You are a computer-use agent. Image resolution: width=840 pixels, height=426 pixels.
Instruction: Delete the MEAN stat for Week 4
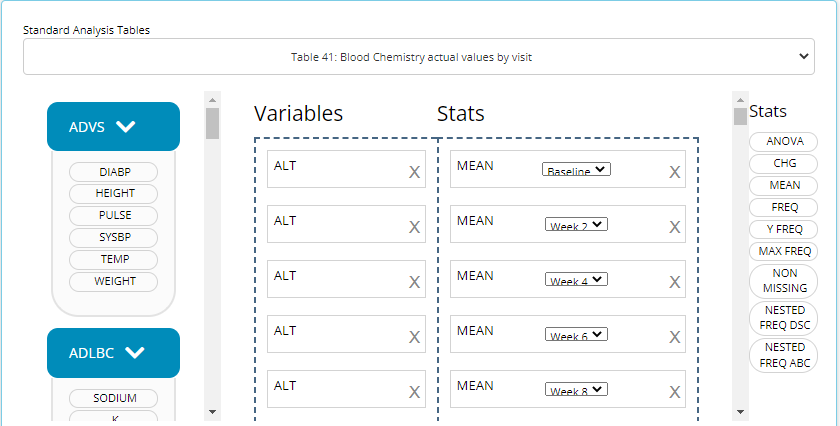coord(674,282)
